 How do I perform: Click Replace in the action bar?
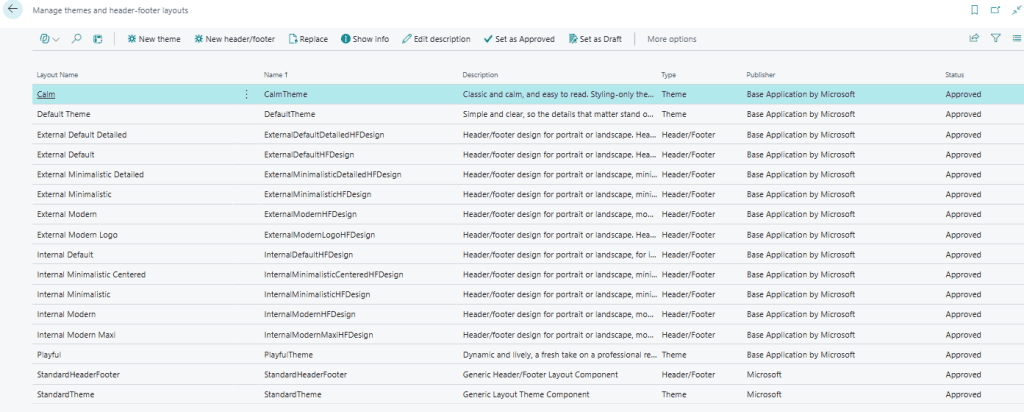[308, 39]
